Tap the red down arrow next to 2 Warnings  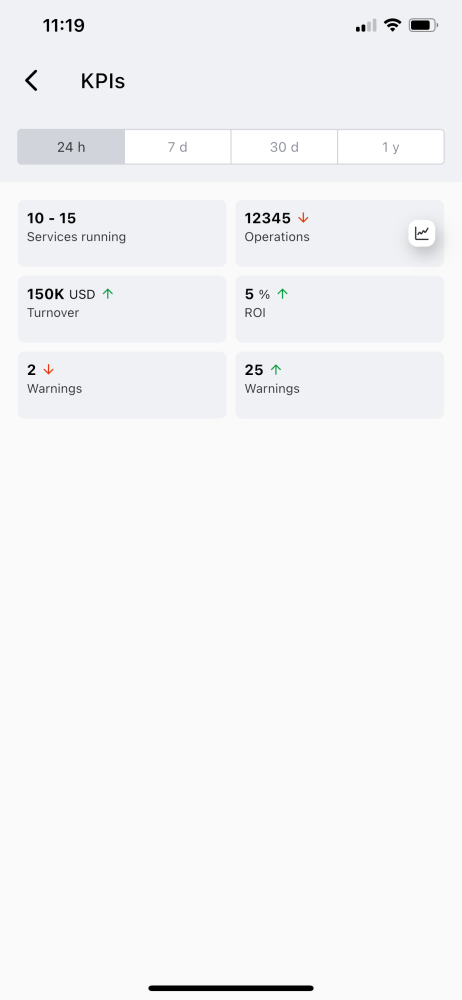click(x=48, y=370)
